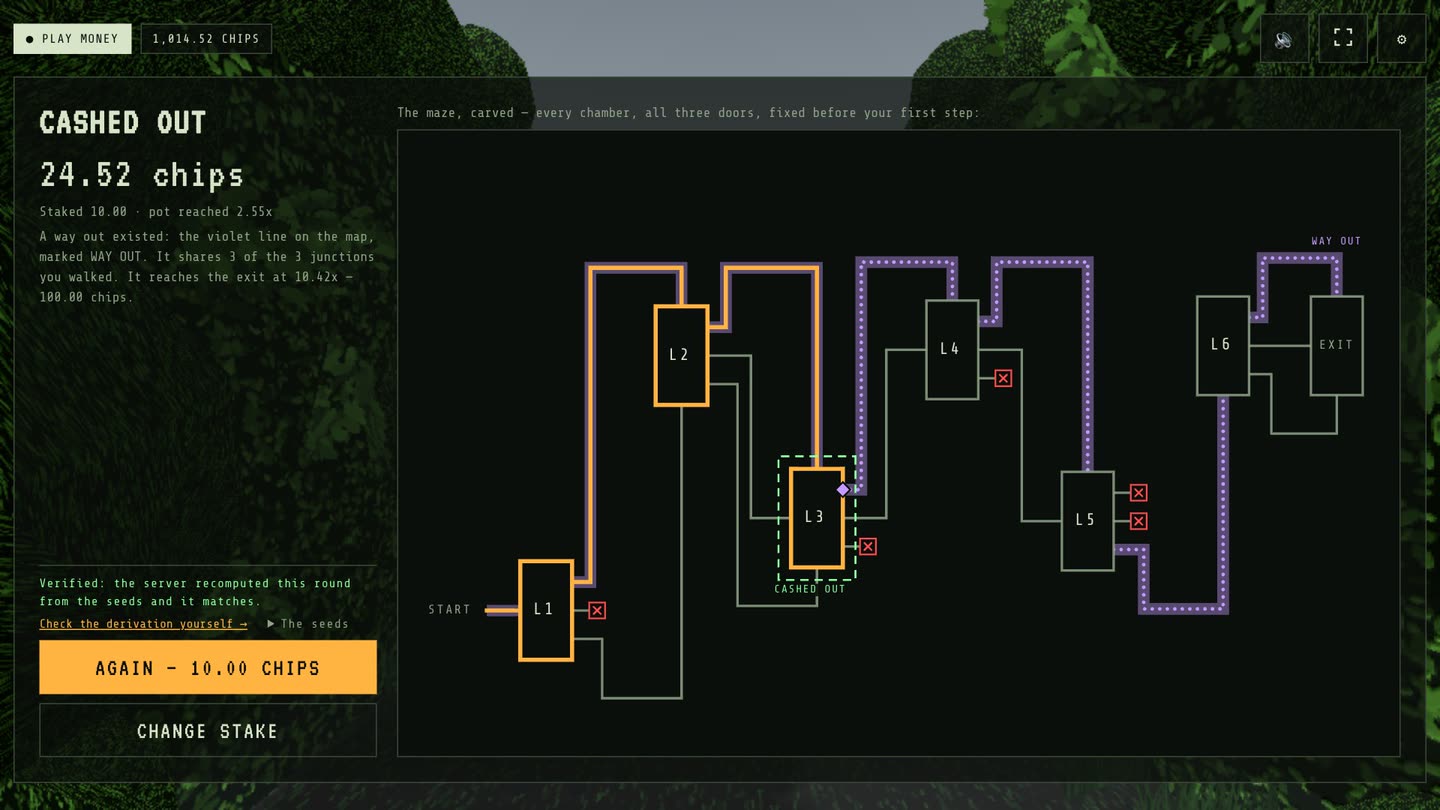
Task: Click the START label
Action: pos(450,610)
